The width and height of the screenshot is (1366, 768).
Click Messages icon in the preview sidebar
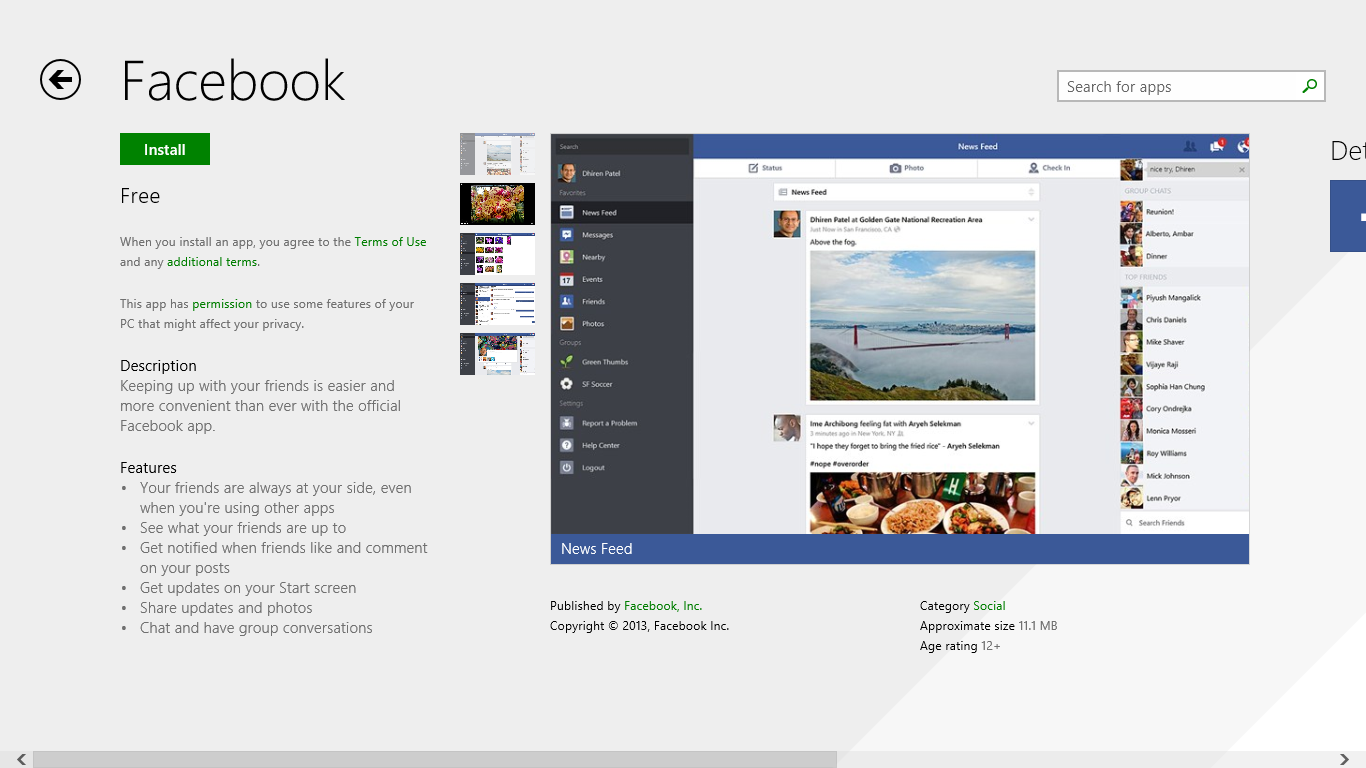[567, 235]
